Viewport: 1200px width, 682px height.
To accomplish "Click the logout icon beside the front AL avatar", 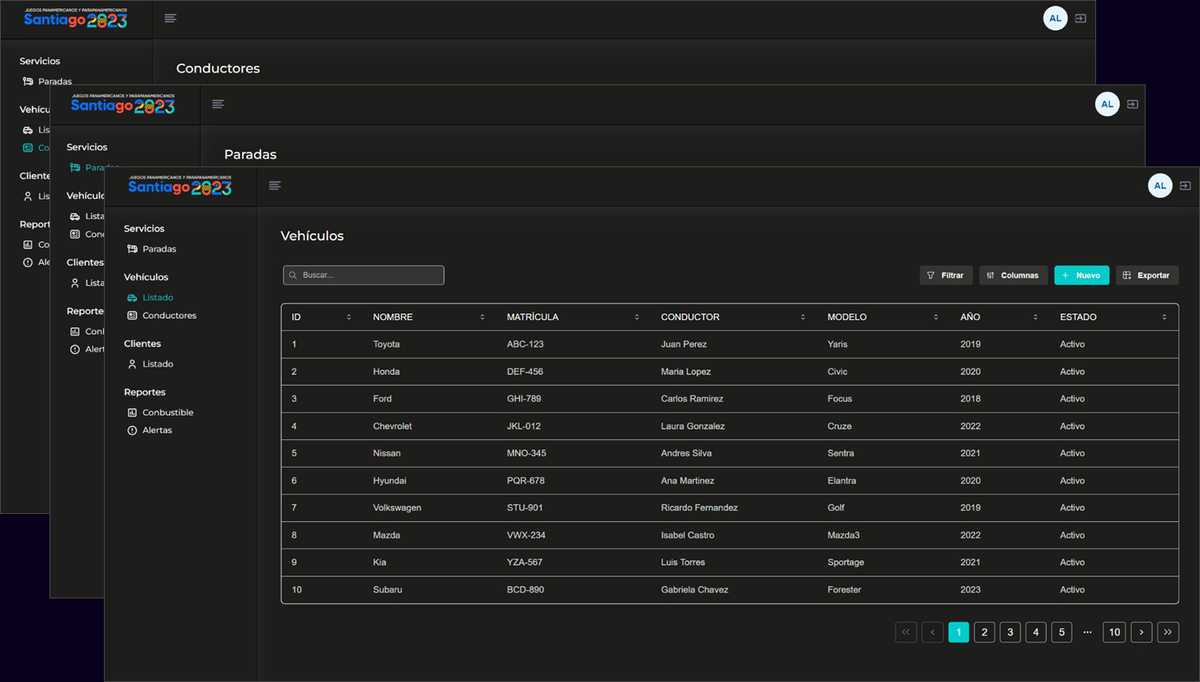I will click(x=1185, y=185).
